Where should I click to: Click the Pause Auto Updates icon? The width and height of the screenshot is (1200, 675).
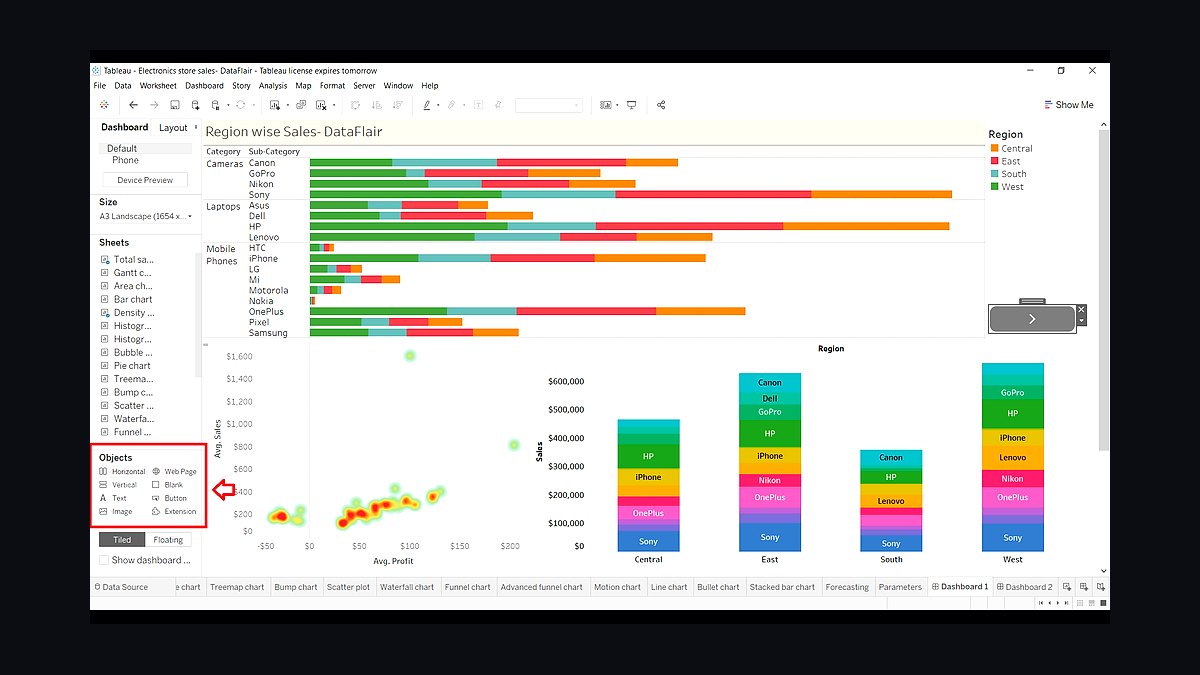pyautogui.click(x=216, y=105)
